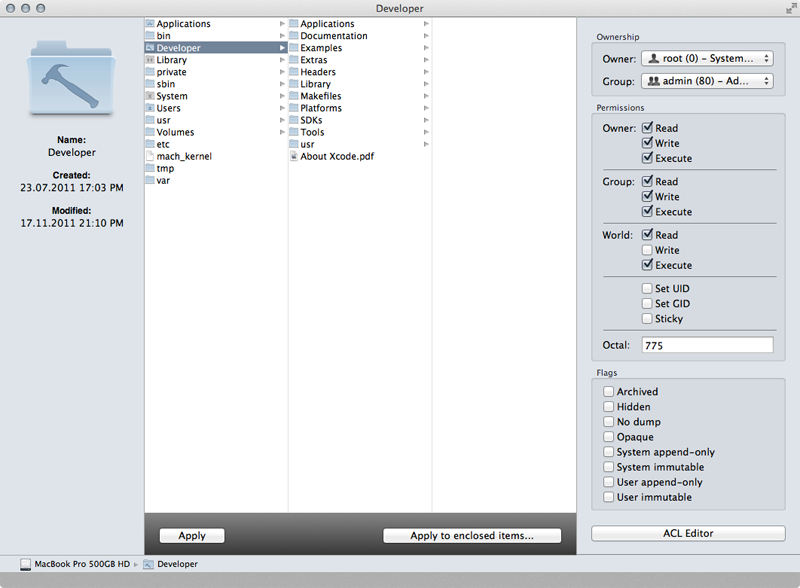
Task: Click the etc folder icon
Action: click(x=150, y=144)
